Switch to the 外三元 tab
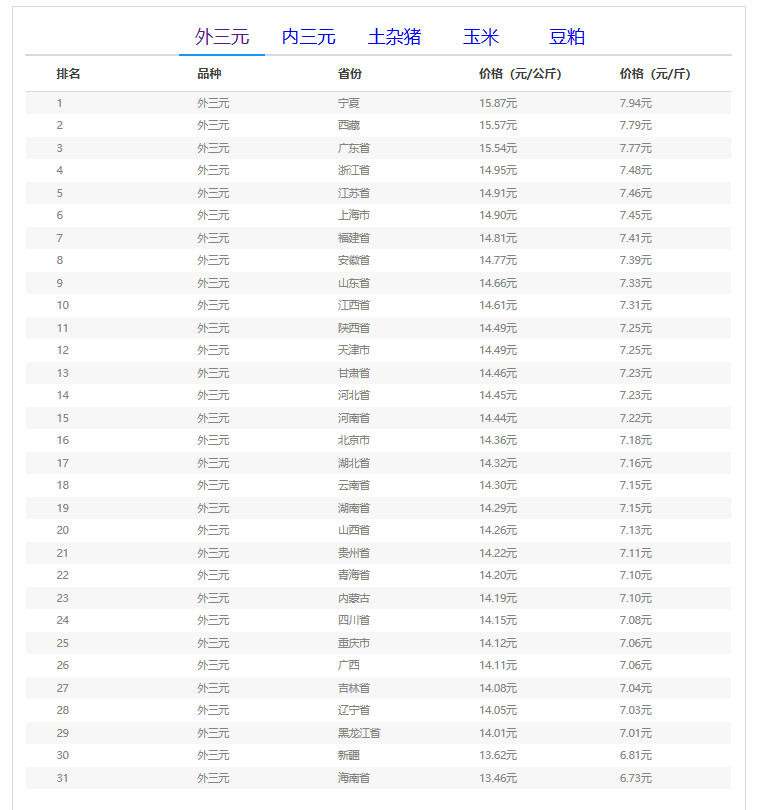This screenshot has height=810, width=766. [222, 37]
